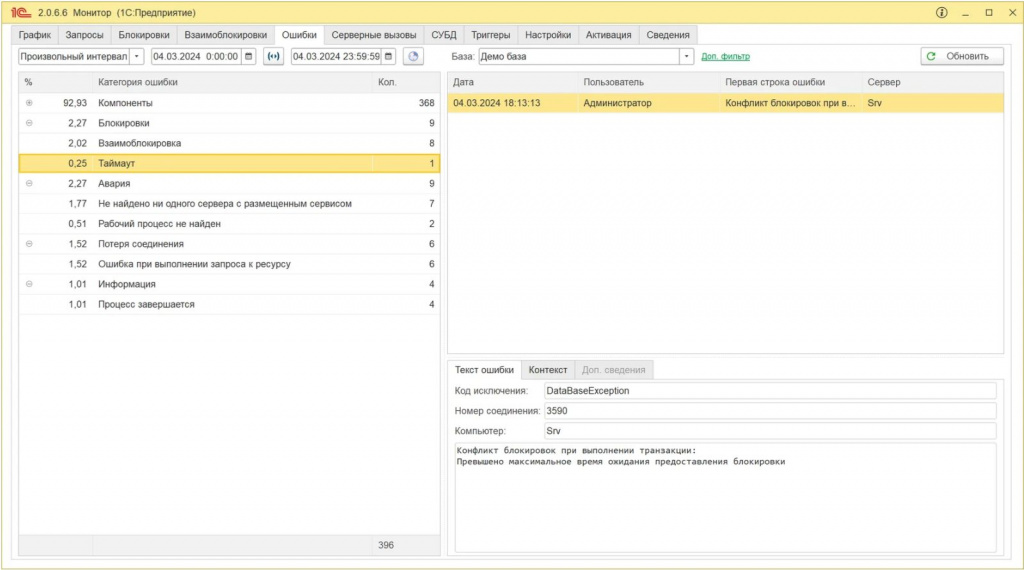Collapse the Потеря соединения group

point(29,244)
